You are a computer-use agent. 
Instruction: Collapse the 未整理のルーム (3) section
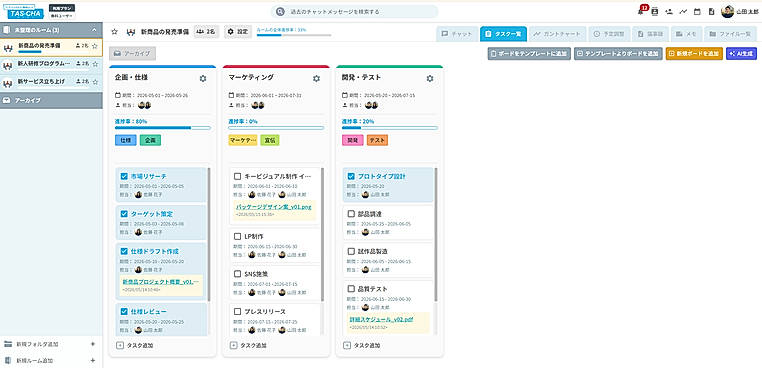click(x=51, y=30)
